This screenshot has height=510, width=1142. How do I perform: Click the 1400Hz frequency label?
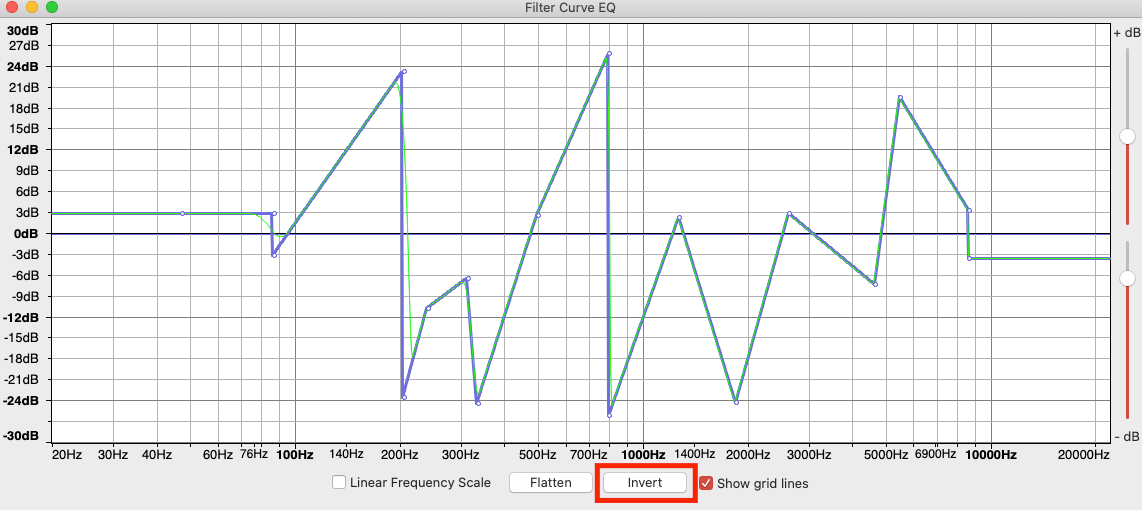694,454
